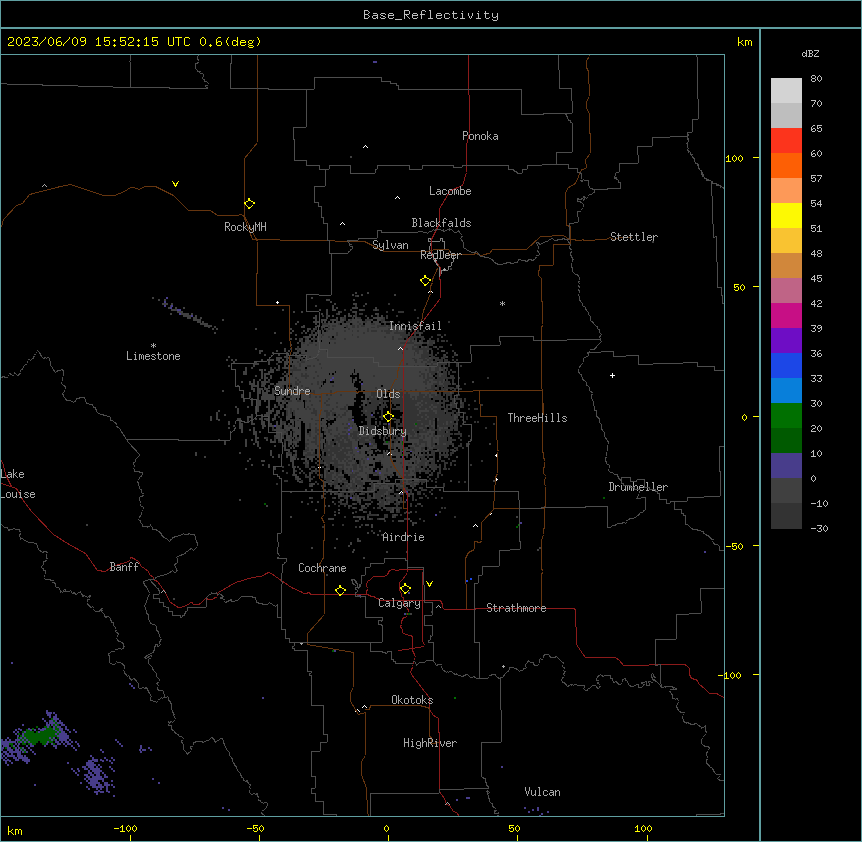Click the Sylvan label

pos(390,245)
